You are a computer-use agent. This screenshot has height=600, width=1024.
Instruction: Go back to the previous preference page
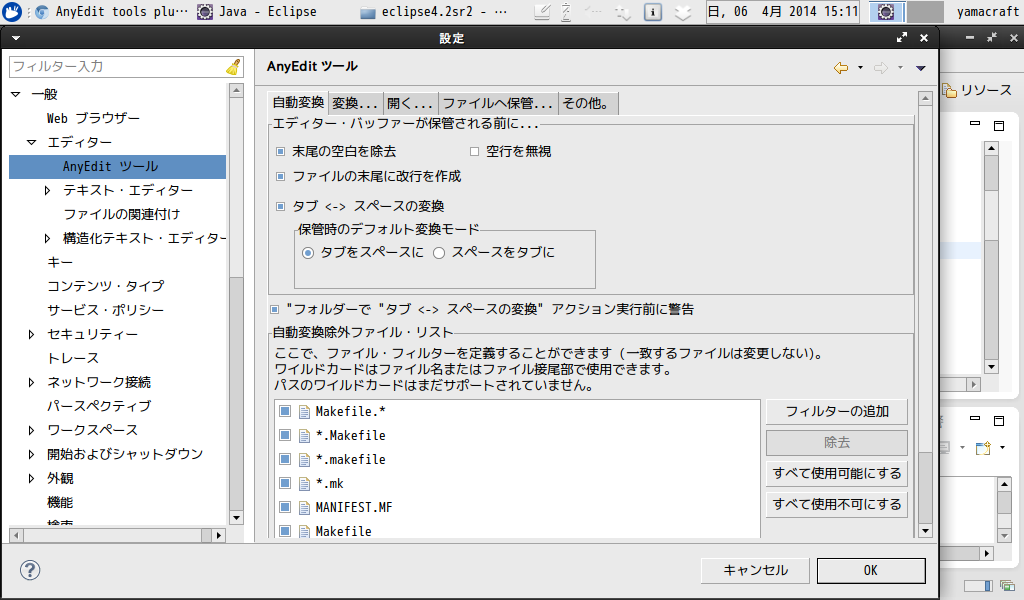pos(840,68)
